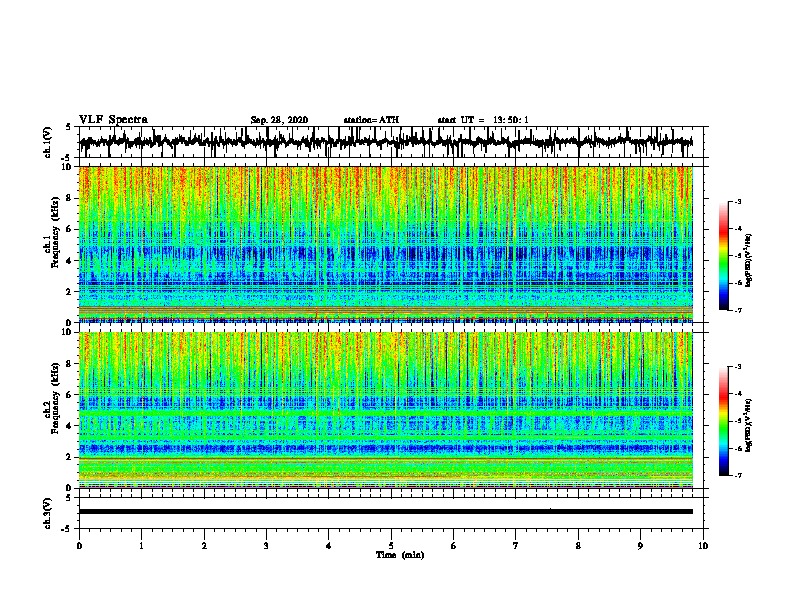Click the "-5" label on ch.2 color bar
This screenshot has width=792, height=612.
738,421
